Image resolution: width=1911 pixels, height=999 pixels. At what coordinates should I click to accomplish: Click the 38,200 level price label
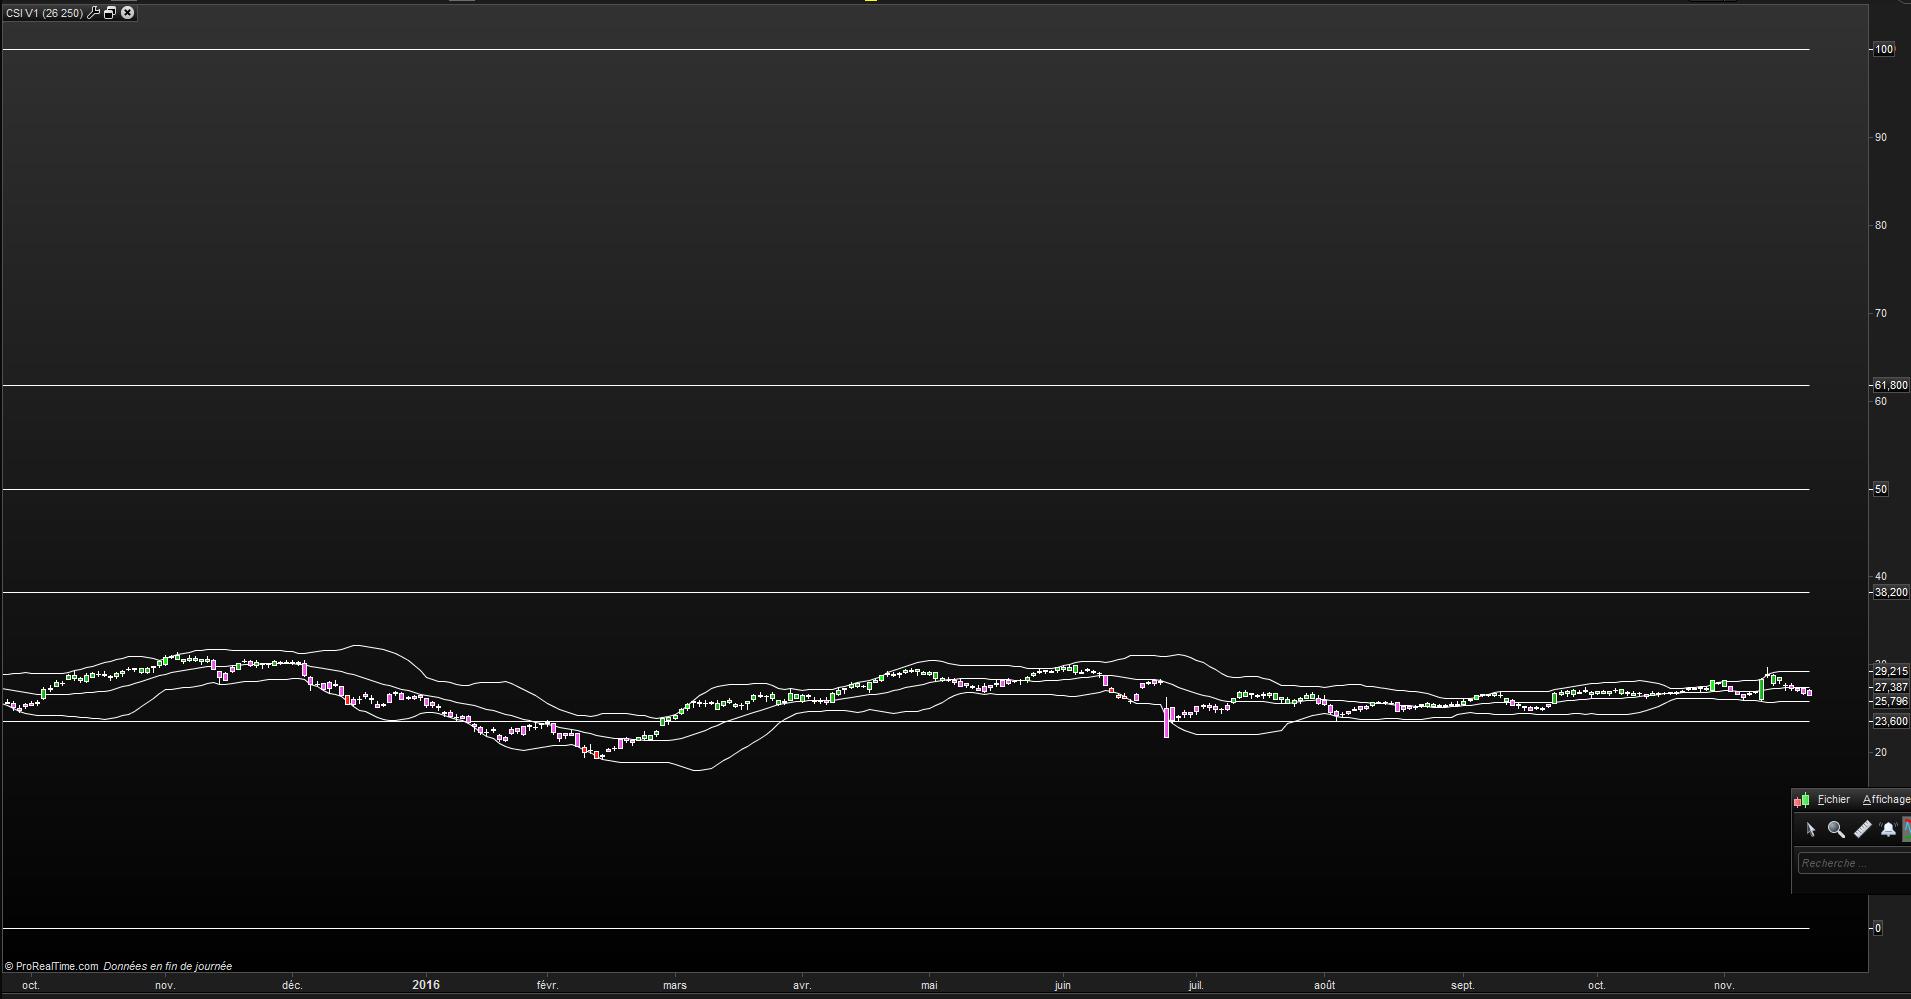coord(1890,592)
